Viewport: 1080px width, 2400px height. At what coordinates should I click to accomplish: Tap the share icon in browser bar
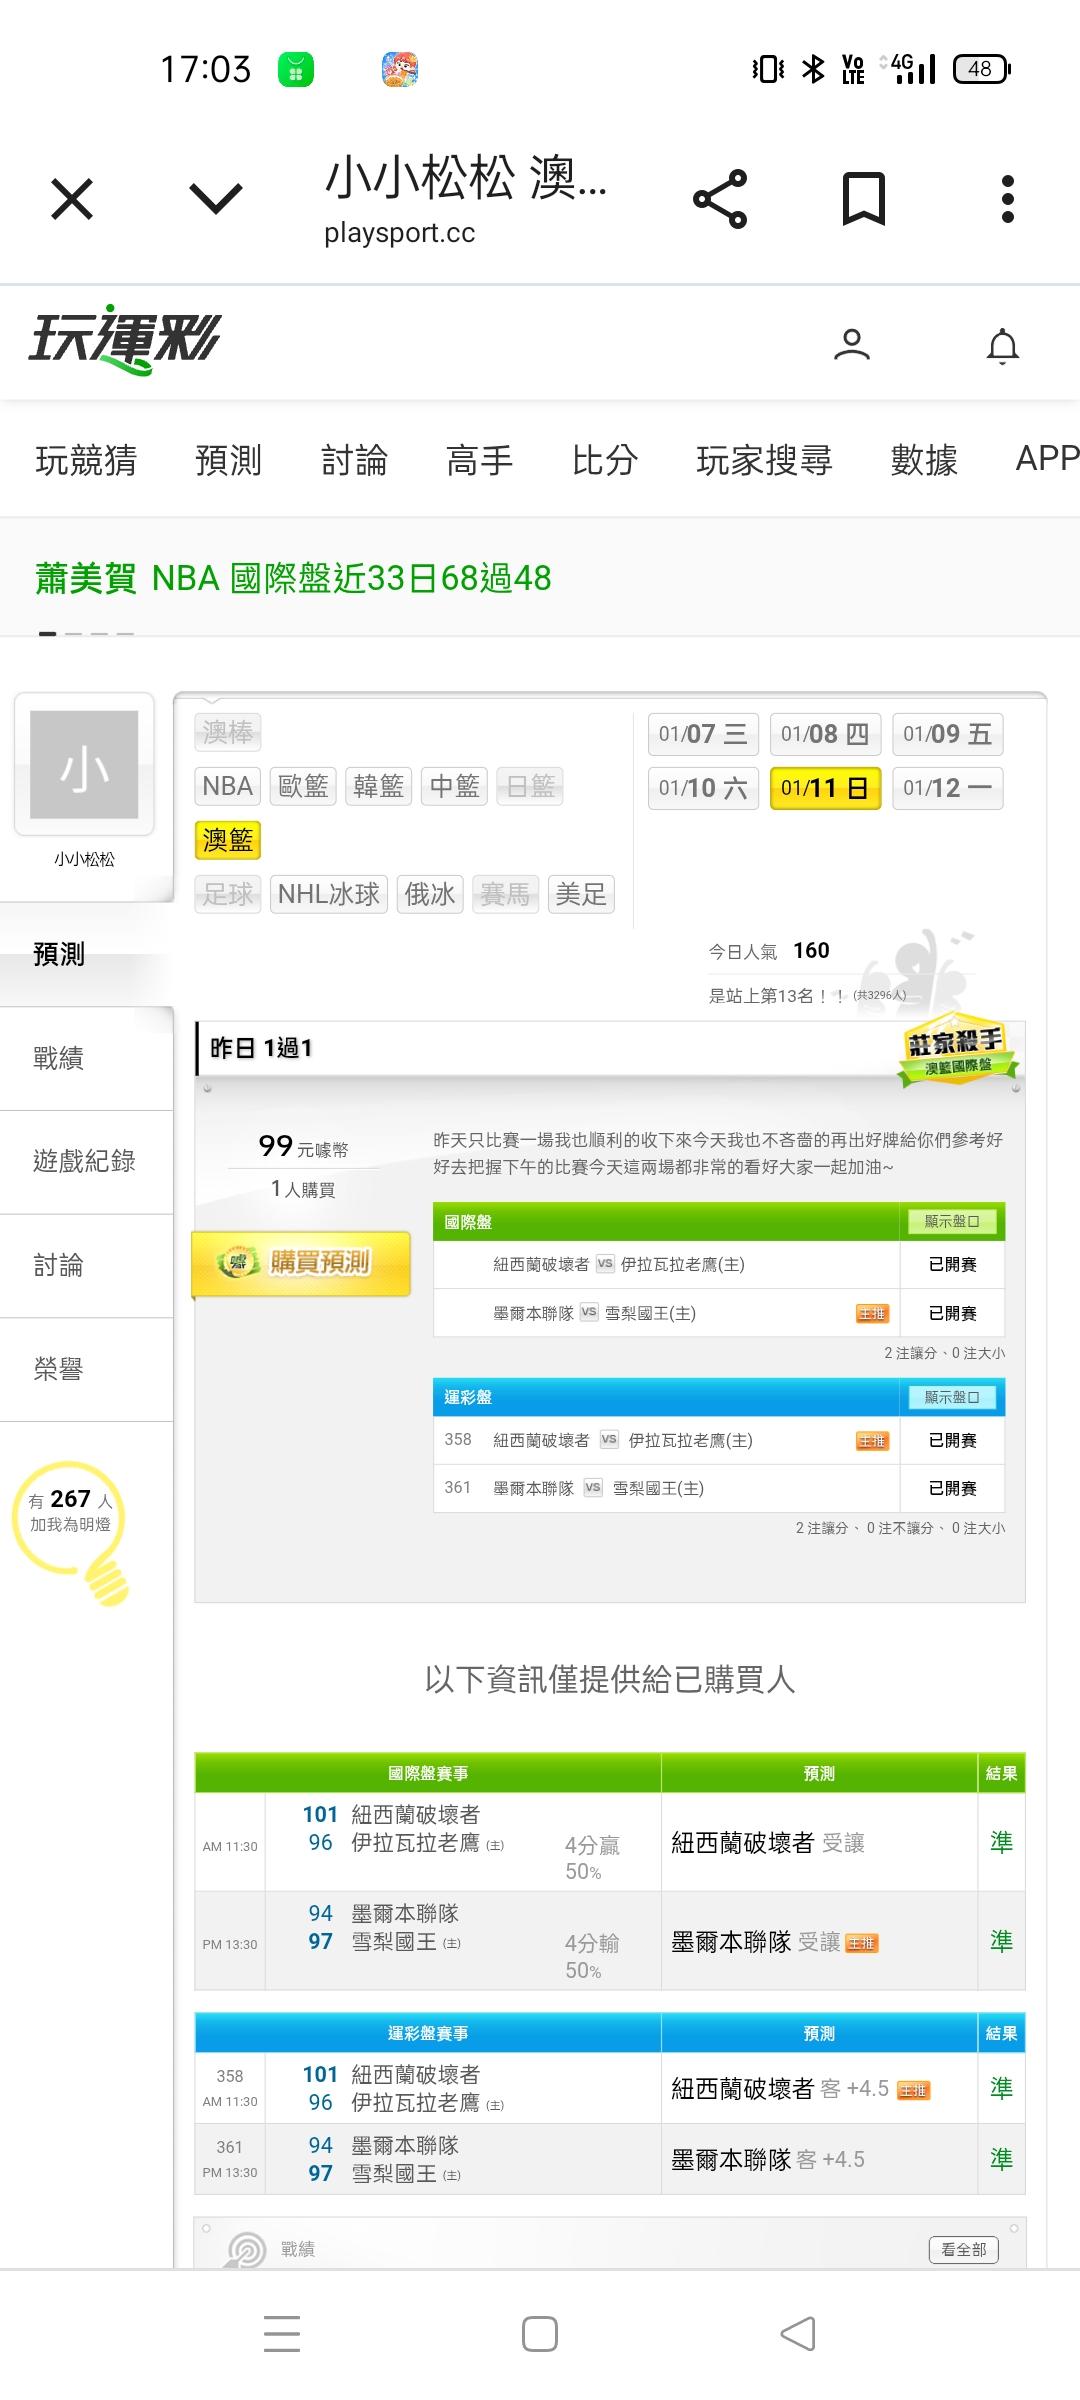[720, 199]
